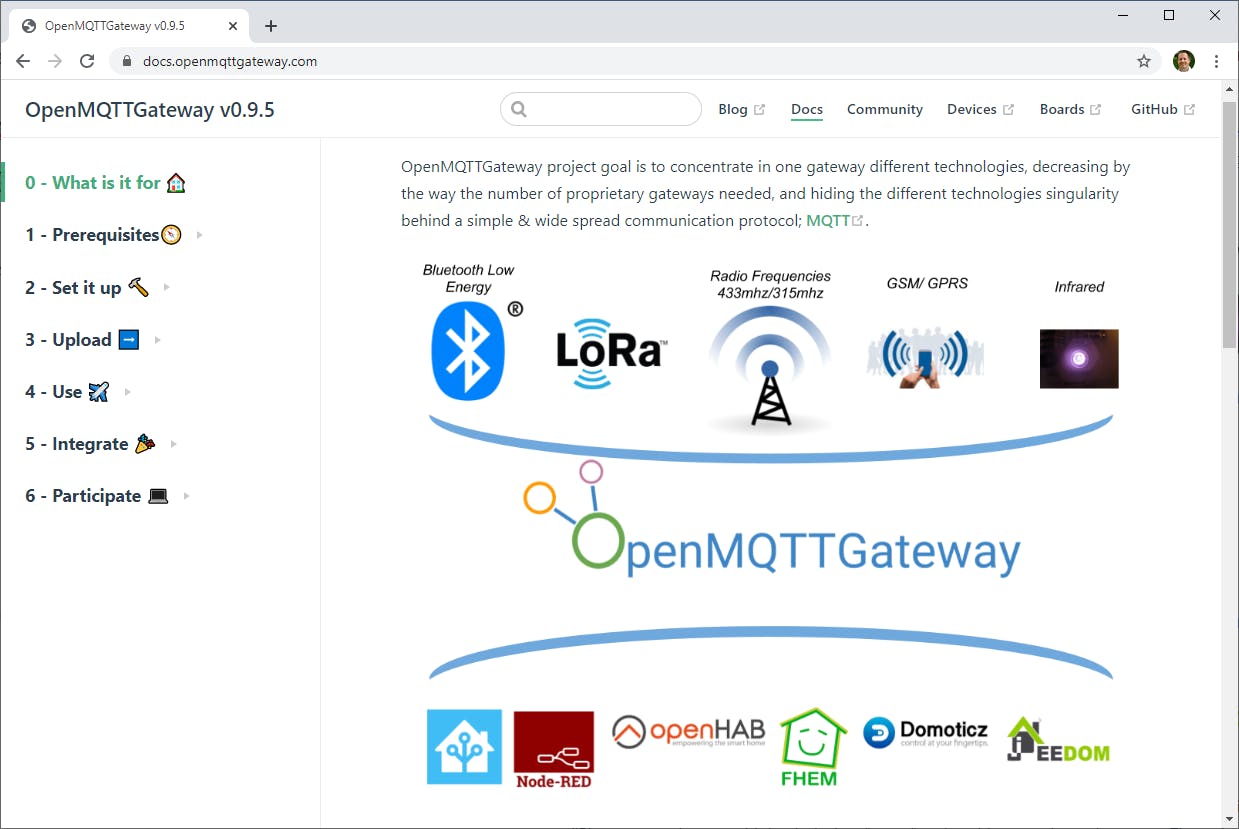The width and height of the screenshot is (1239, 829).
Task: Open the Boards external link
Action: [1070, 109]
